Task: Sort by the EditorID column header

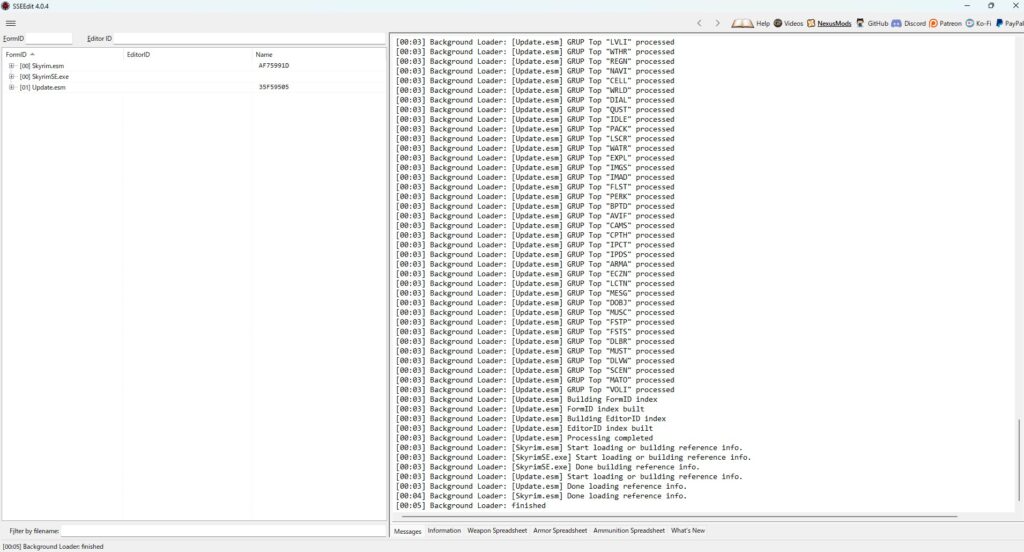Action: click(138, 54)
